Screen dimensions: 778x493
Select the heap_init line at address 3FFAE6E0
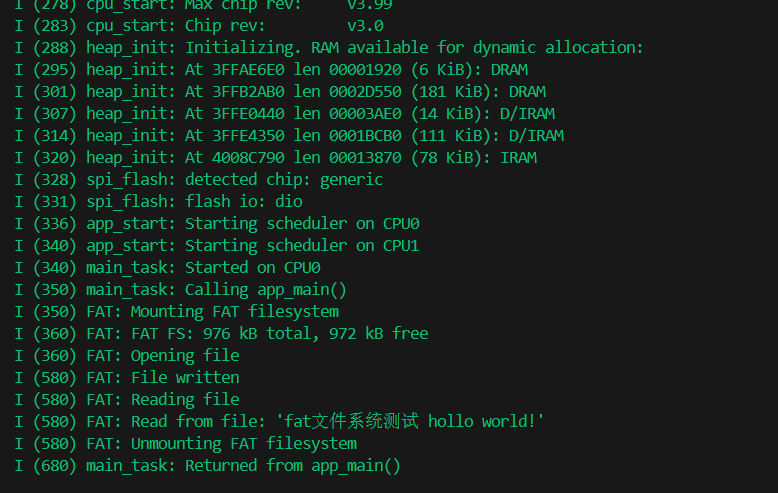tap(271, 70)
